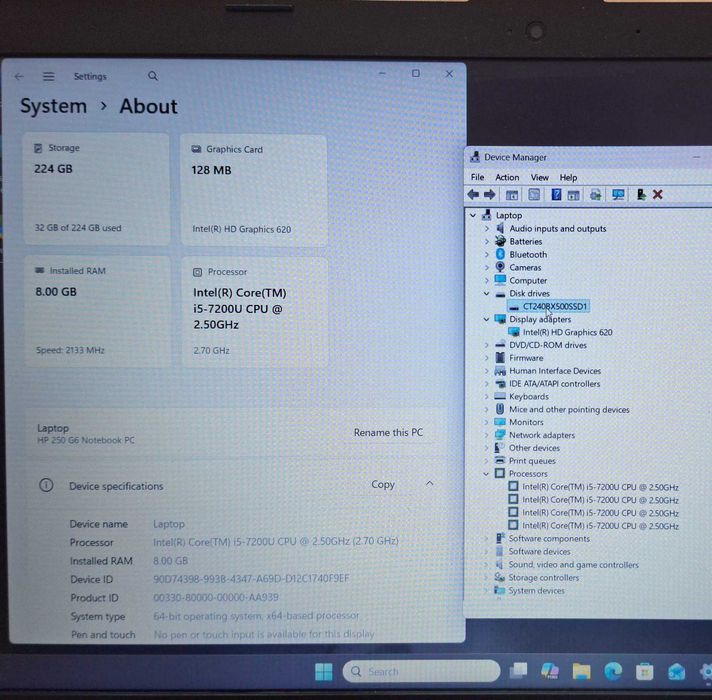Image resolution: width=712 pixels, height=700 pixels.
Task: Click Copy button for Device specifications
Action: click(383, 484)
